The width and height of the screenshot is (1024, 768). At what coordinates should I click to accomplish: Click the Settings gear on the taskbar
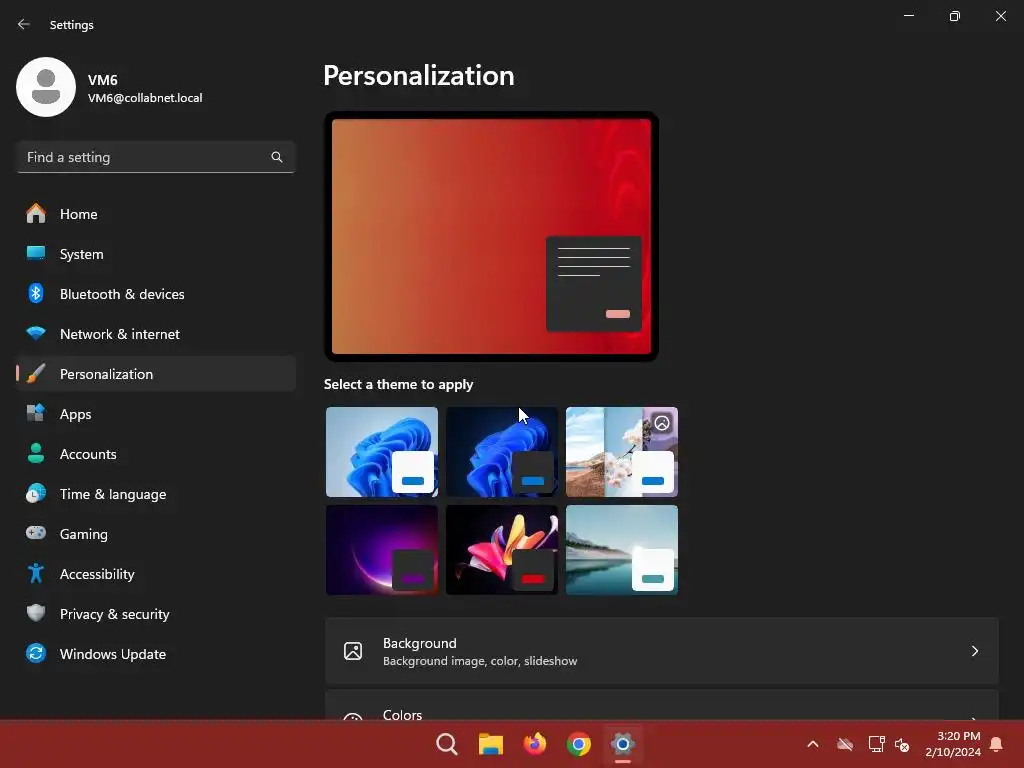coord(622,744)
